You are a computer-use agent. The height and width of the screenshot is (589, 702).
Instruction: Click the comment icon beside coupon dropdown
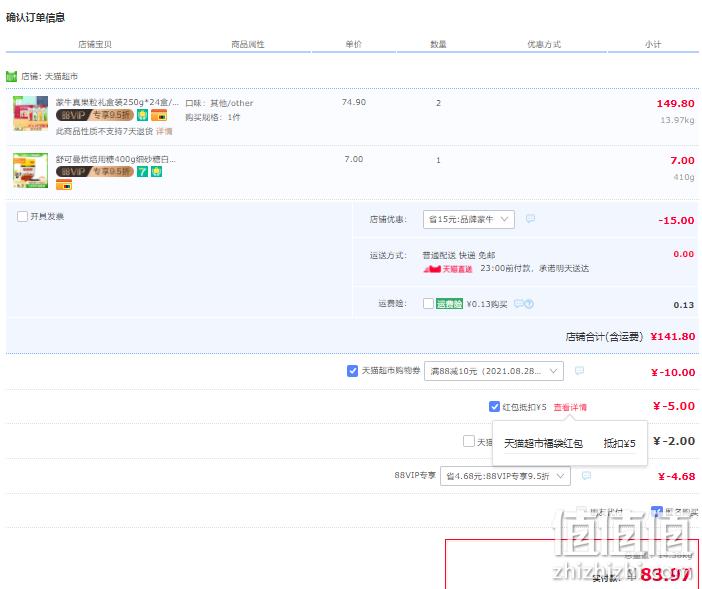[579, 371]
